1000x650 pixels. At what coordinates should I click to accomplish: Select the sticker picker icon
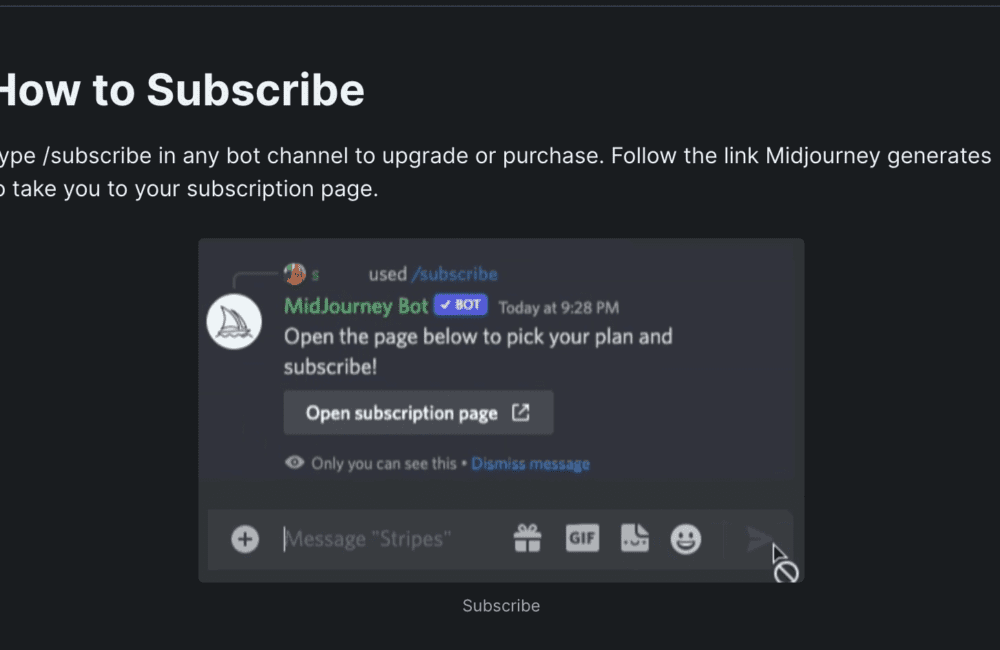pos(634,538)
